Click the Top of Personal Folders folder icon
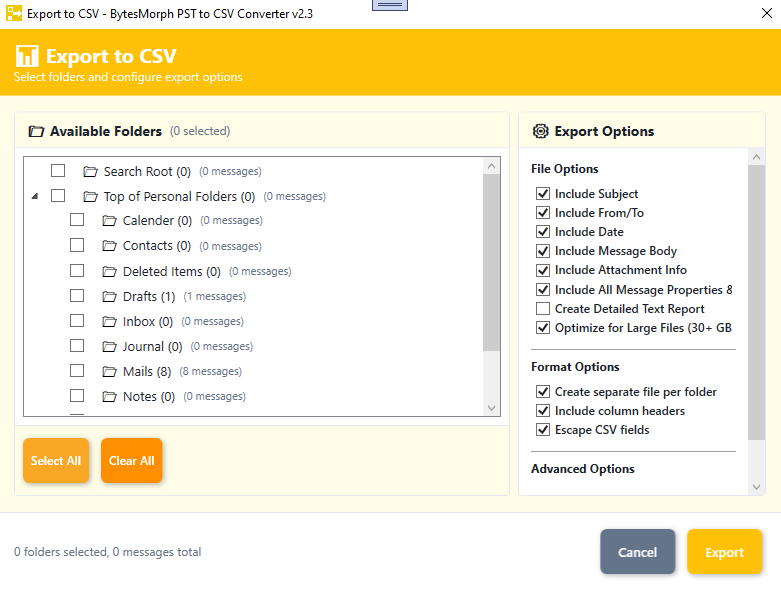Image resolution: width=781 pixels, height=590 pixels. pyautogui.click(x=90, y=197)
